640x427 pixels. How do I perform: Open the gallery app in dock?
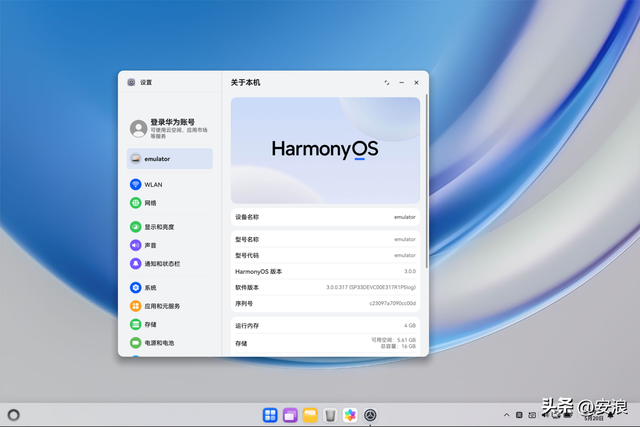(350, 415)
